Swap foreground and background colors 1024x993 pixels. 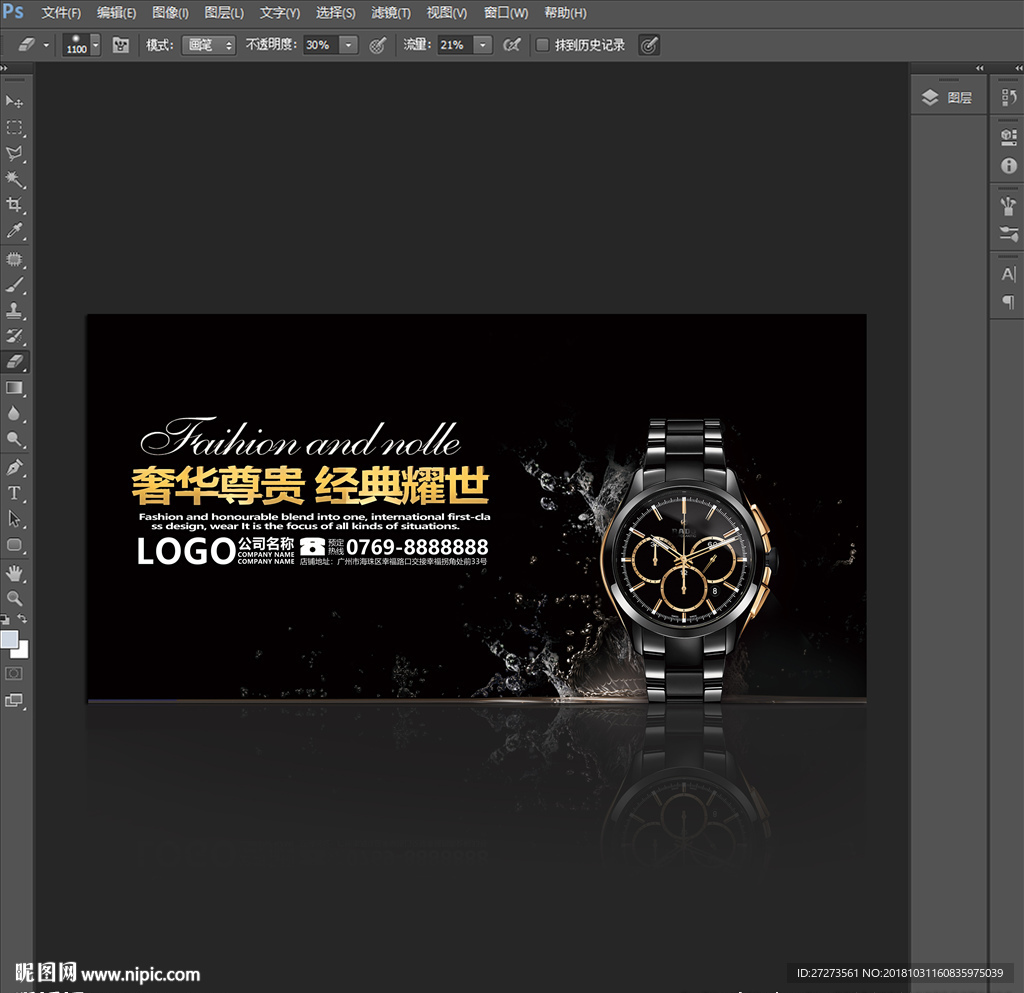coord(22,618)
